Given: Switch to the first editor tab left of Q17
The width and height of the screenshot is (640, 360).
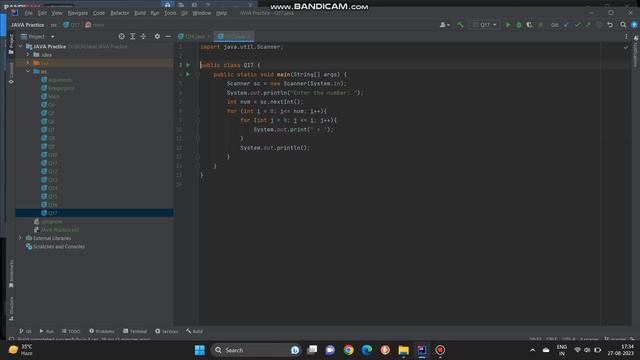Looking at the screenshot, I should (x=194, y=36).
